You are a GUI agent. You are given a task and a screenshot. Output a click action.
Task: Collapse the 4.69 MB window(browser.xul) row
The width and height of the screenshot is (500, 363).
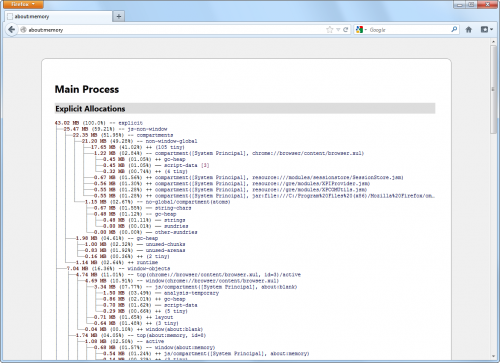point(182,281)
